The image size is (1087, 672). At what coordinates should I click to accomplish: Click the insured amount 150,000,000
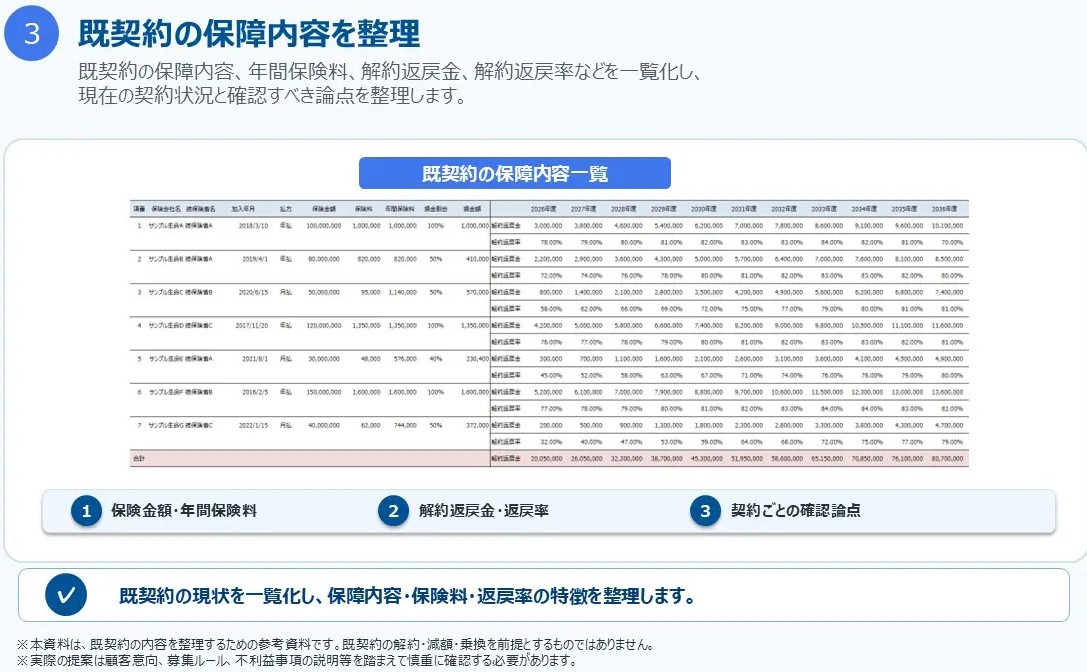tap(324, 392)
